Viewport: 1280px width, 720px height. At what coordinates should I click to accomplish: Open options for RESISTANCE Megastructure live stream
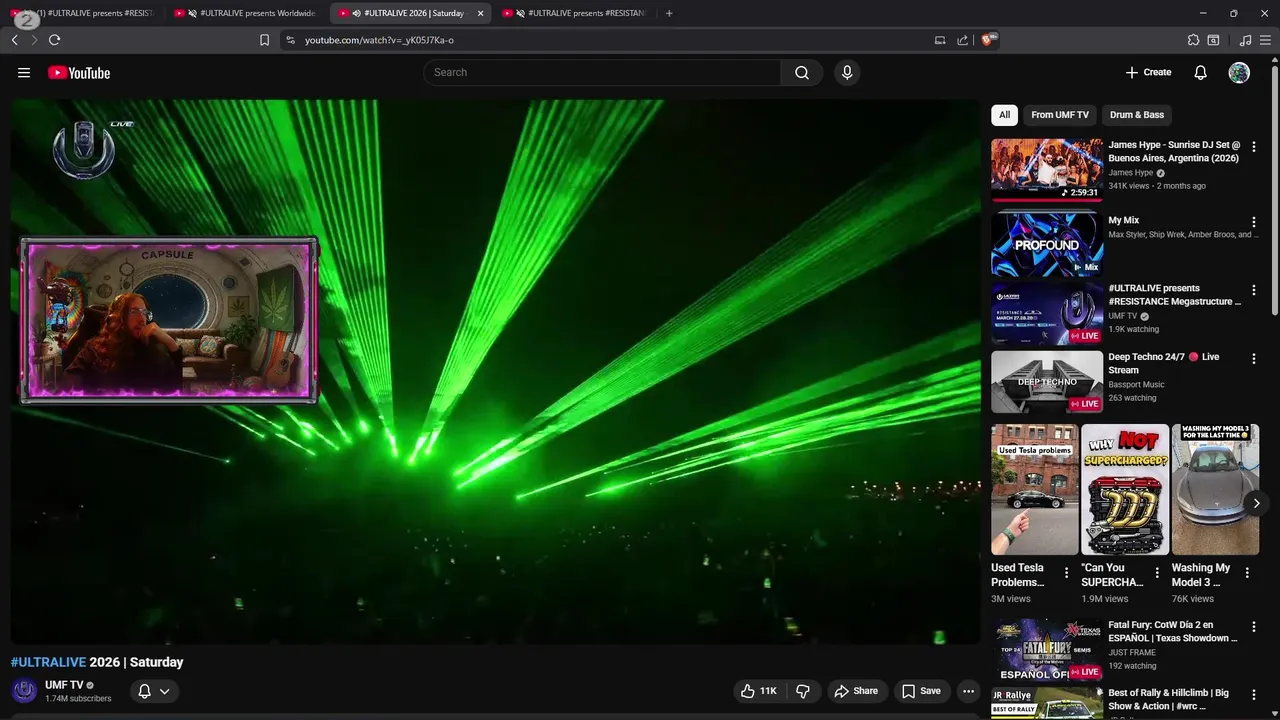[1254, 290]
